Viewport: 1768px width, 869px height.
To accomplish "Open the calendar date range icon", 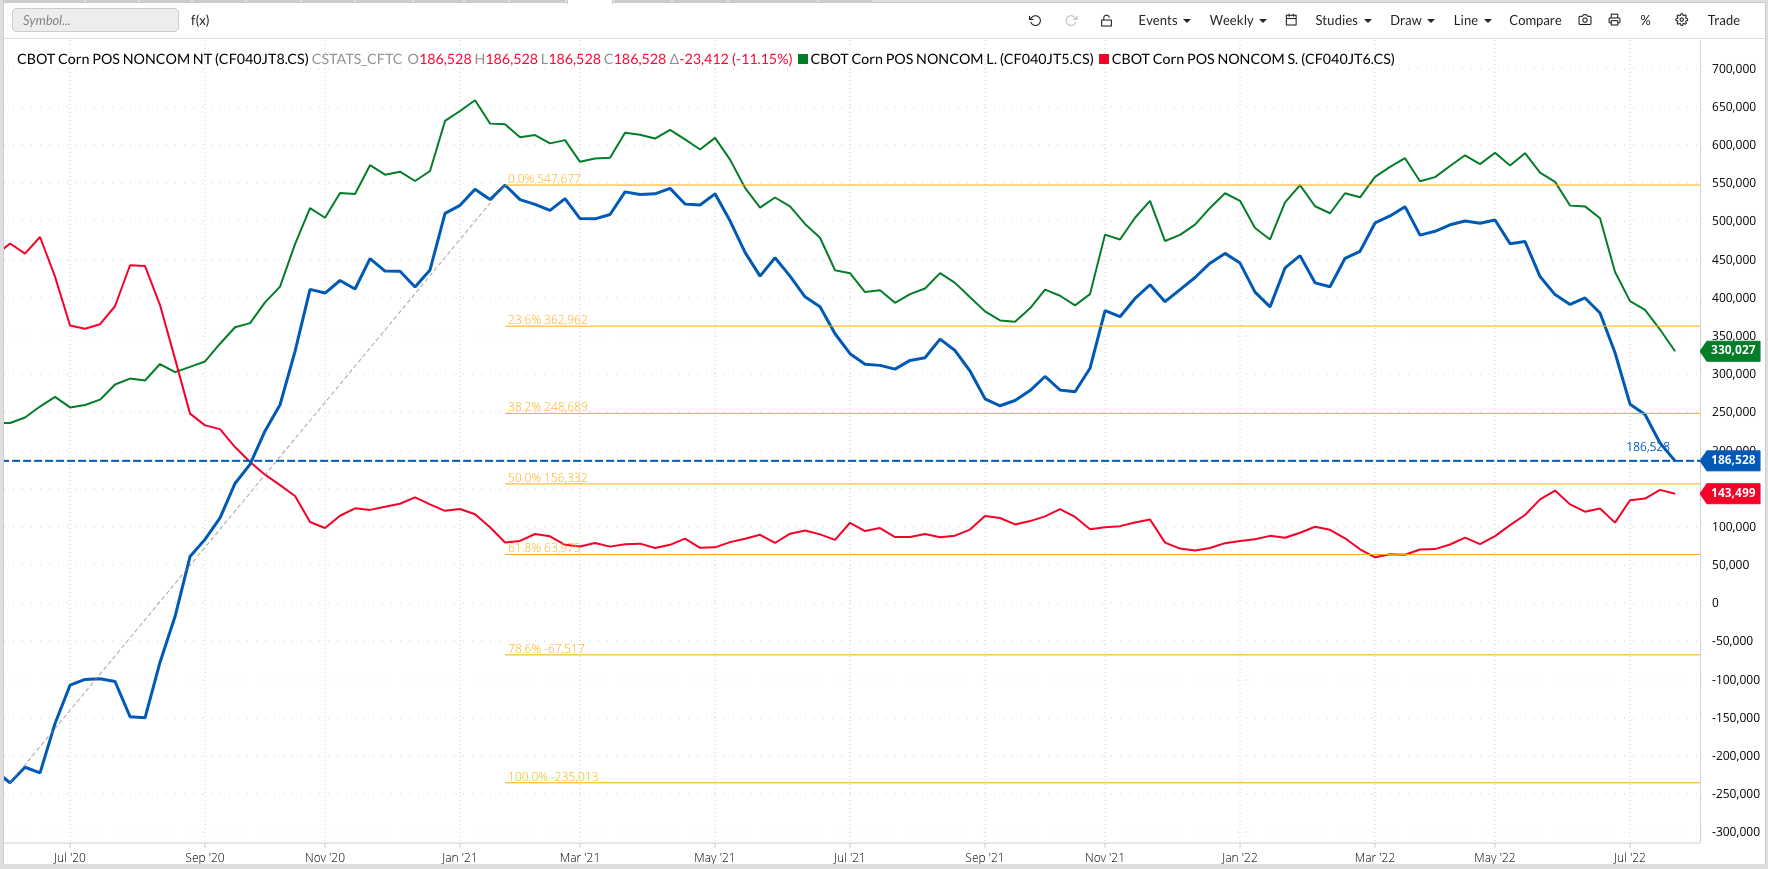I will 1291,20.
